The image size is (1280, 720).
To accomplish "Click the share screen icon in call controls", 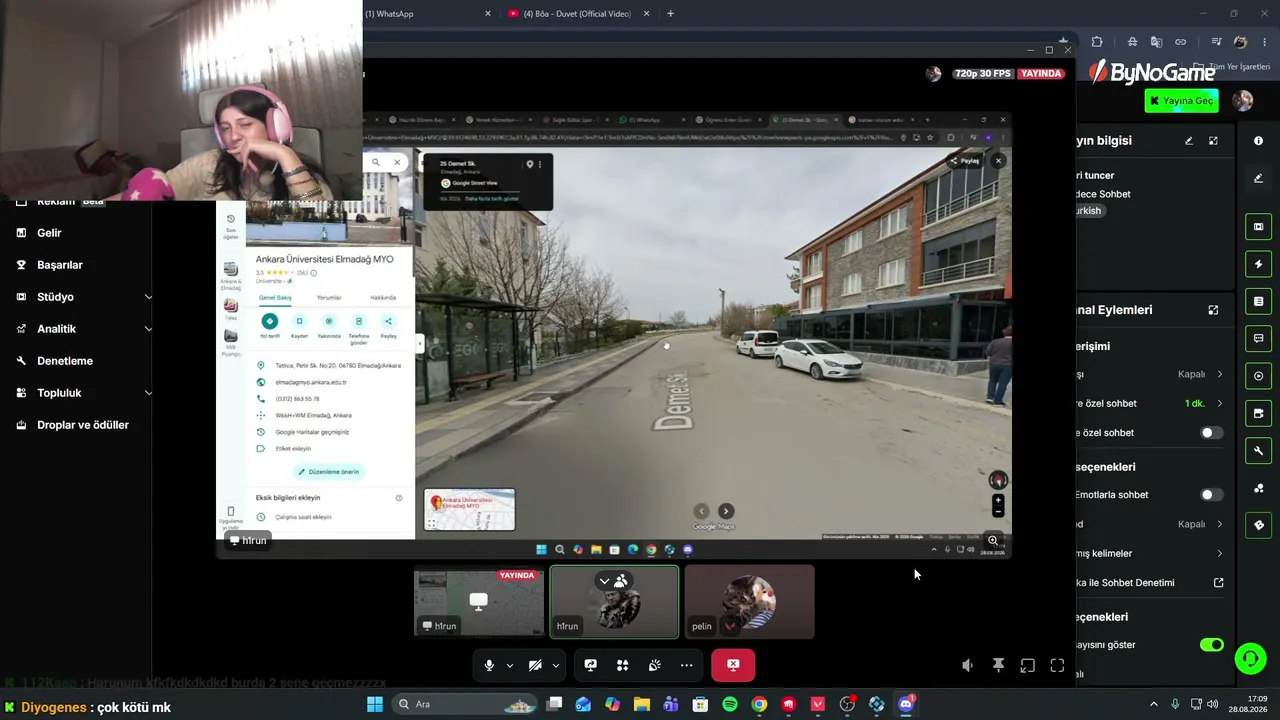I will coord(591,665).
